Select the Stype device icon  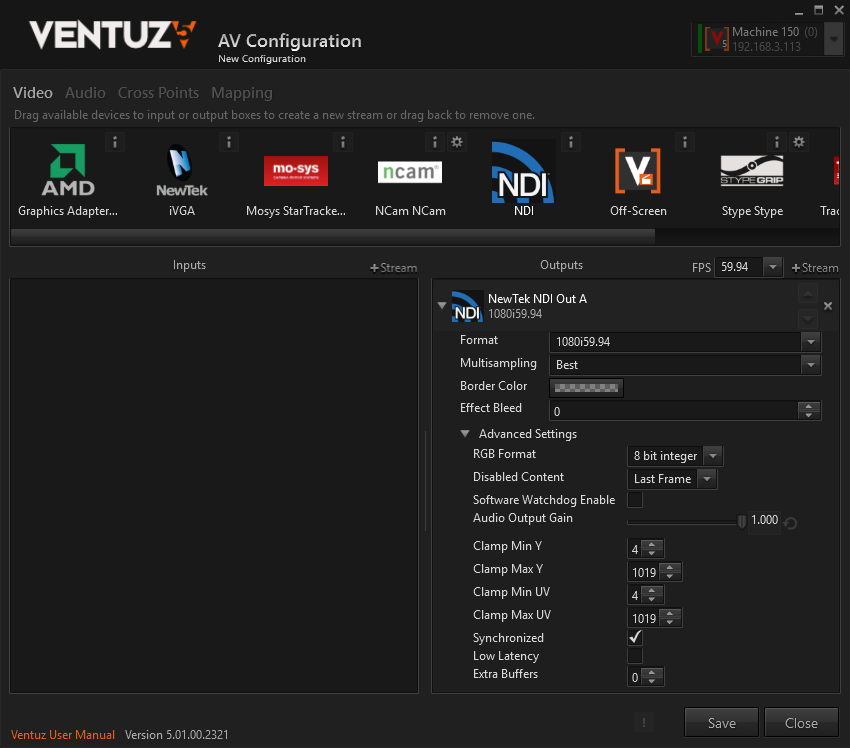(x=752, y=172)
